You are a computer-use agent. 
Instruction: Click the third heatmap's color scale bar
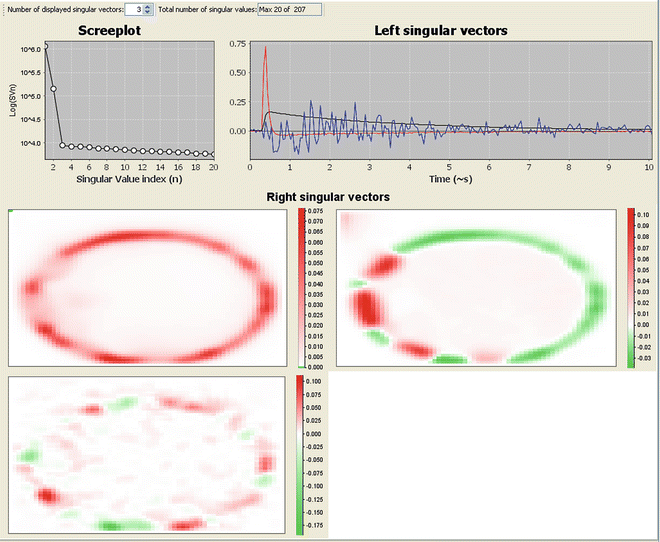pos(301,453)
